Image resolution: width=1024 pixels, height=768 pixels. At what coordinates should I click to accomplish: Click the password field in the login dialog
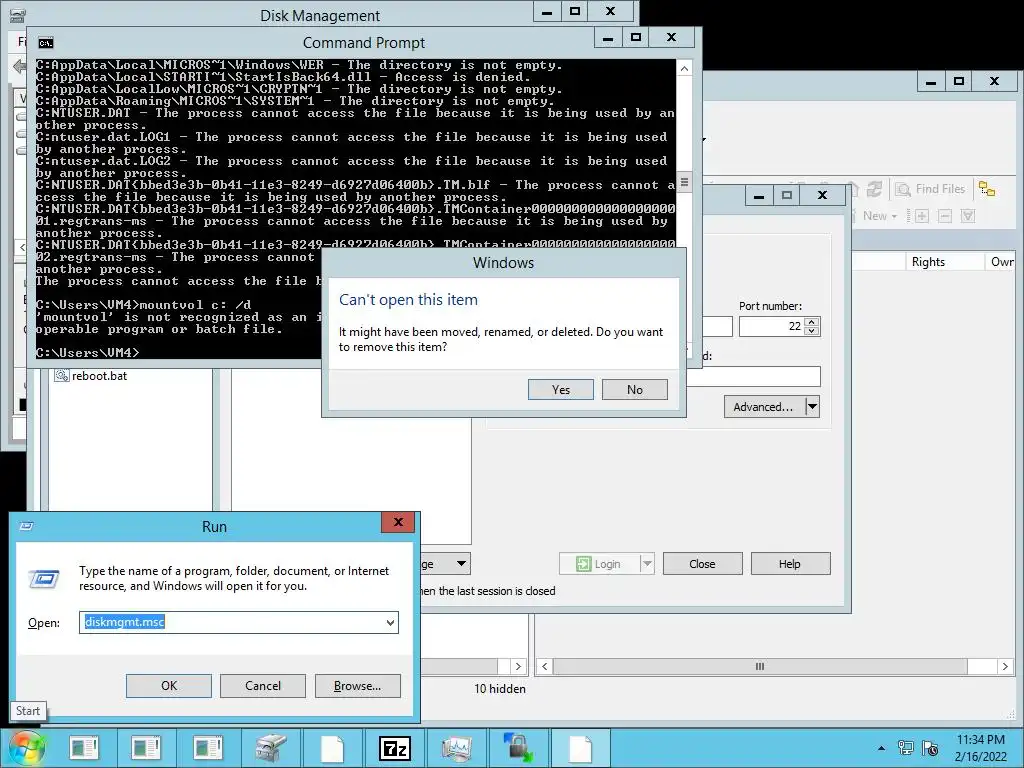(753, 377)
